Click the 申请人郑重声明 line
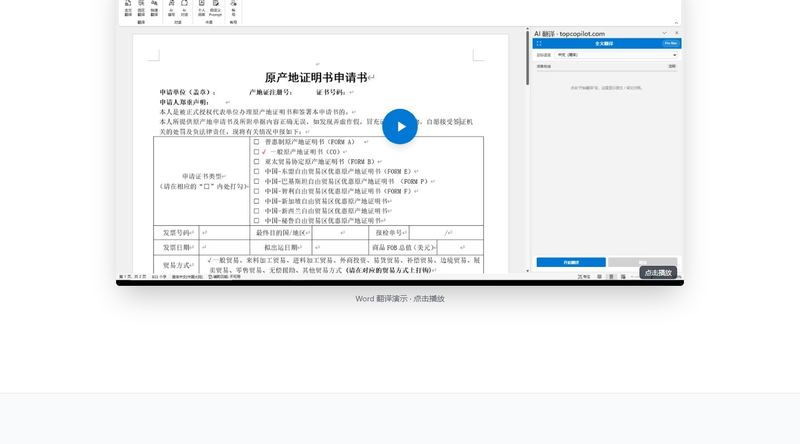This screenshot has height=444, width=800. point(184,102)
